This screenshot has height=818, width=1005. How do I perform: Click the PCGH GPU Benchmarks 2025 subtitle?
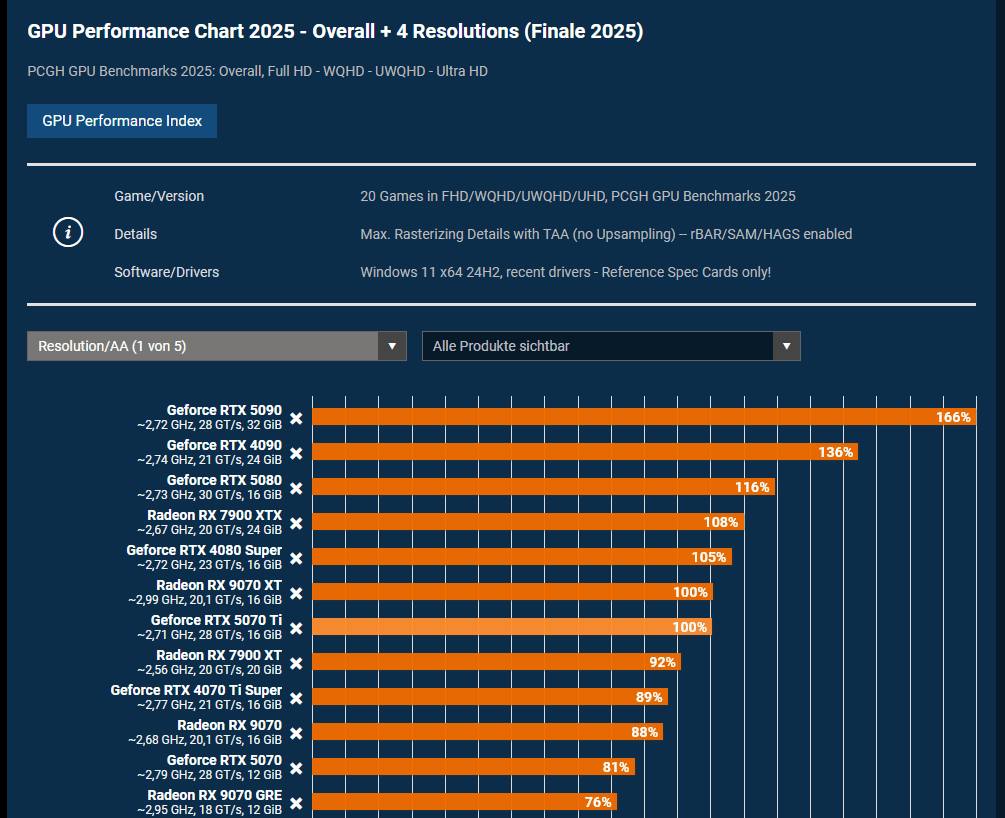tap(258, 71)
